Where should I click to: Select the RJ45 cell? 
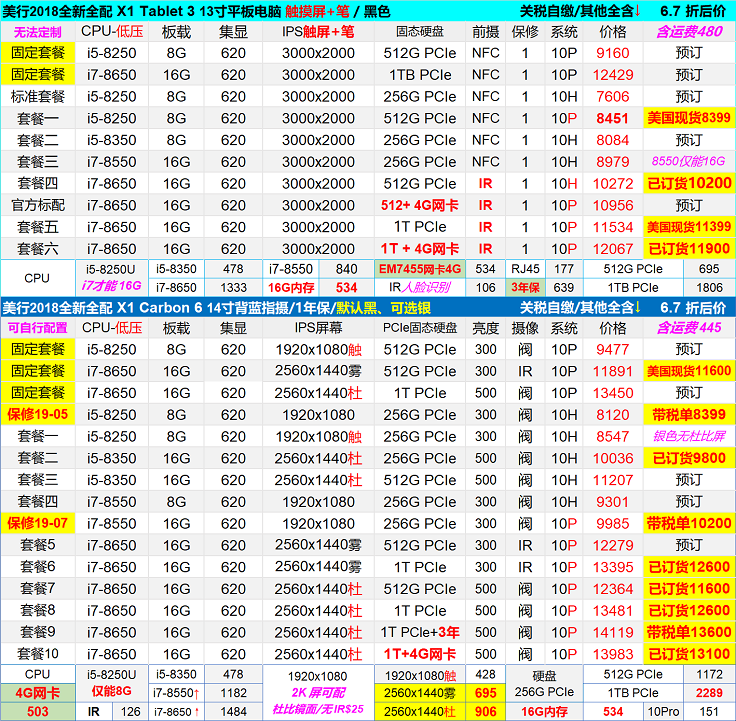point(525,269)
